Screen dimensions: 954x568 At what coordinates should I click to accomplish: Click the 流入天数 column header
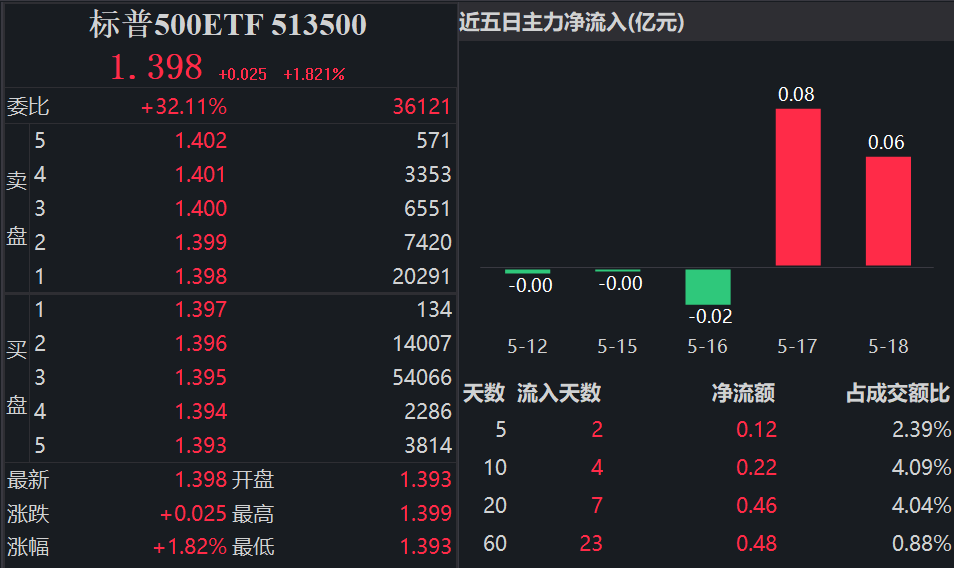click(x=559, y=393)
